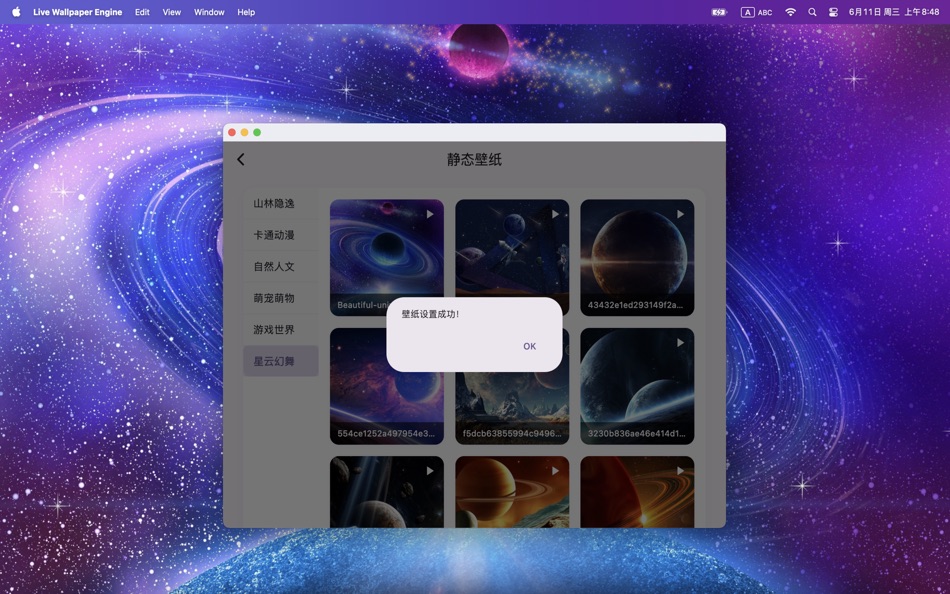The image size is (950, 594).
Task: Select the 山林隐逸 category
Action: click(281, 204)
